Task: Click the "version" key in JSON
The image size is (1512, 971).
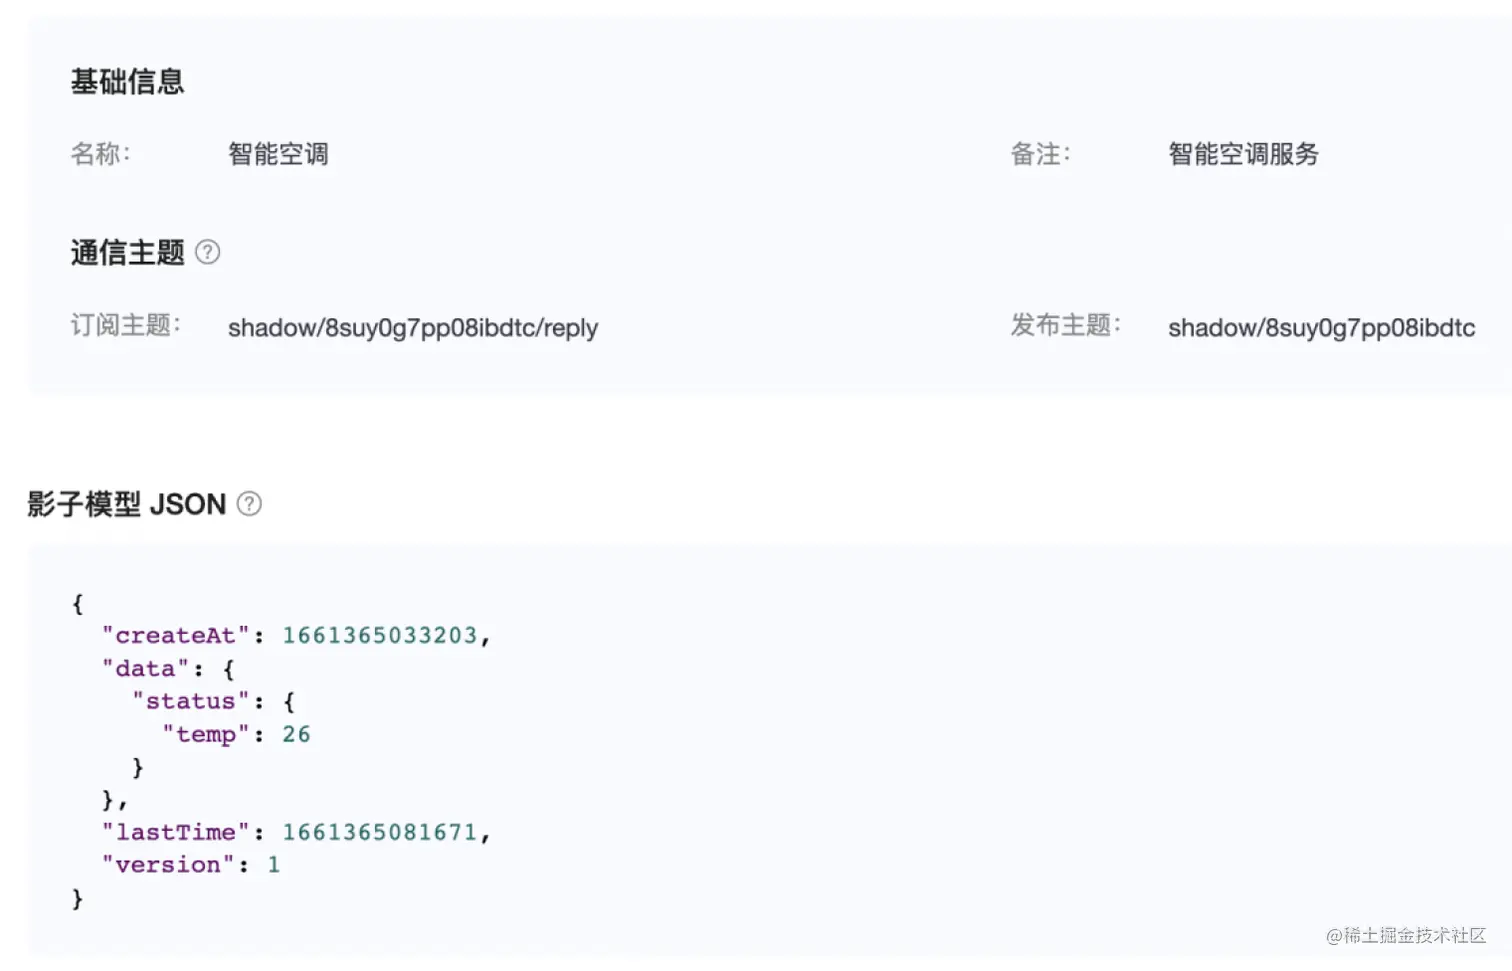Action: [x=168, y=865]
